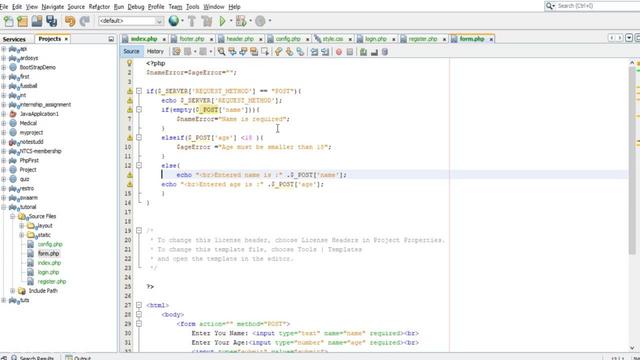Screen dimensions: 640x360
Task: Switch editor to History view
Action: click(155, 51)
